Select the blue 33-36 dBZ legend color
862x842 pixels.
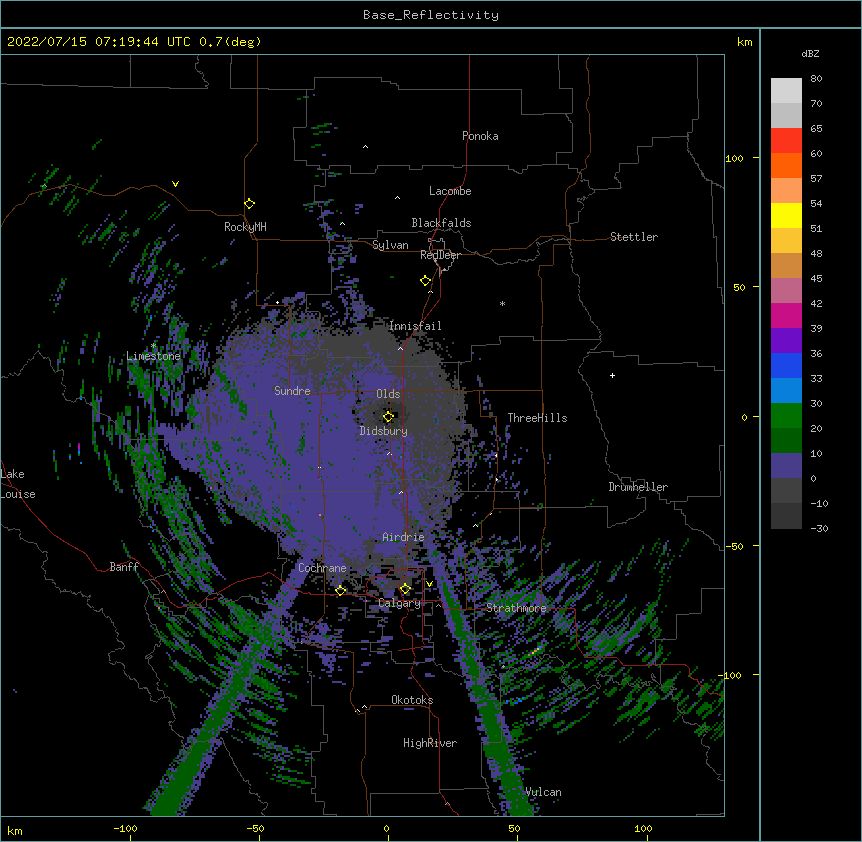[x=786, y=365]
